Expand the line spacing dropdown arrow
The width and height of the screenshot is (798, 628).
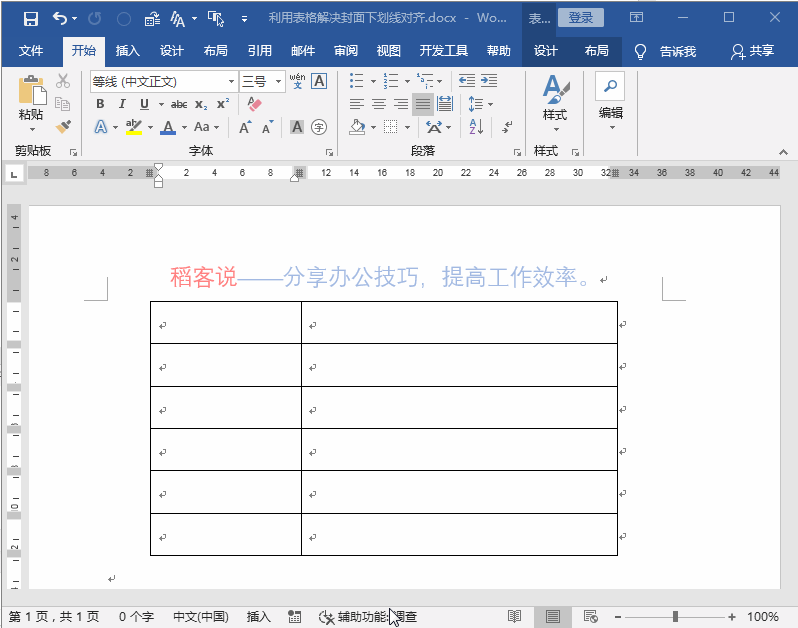click(x=491, y=104)
